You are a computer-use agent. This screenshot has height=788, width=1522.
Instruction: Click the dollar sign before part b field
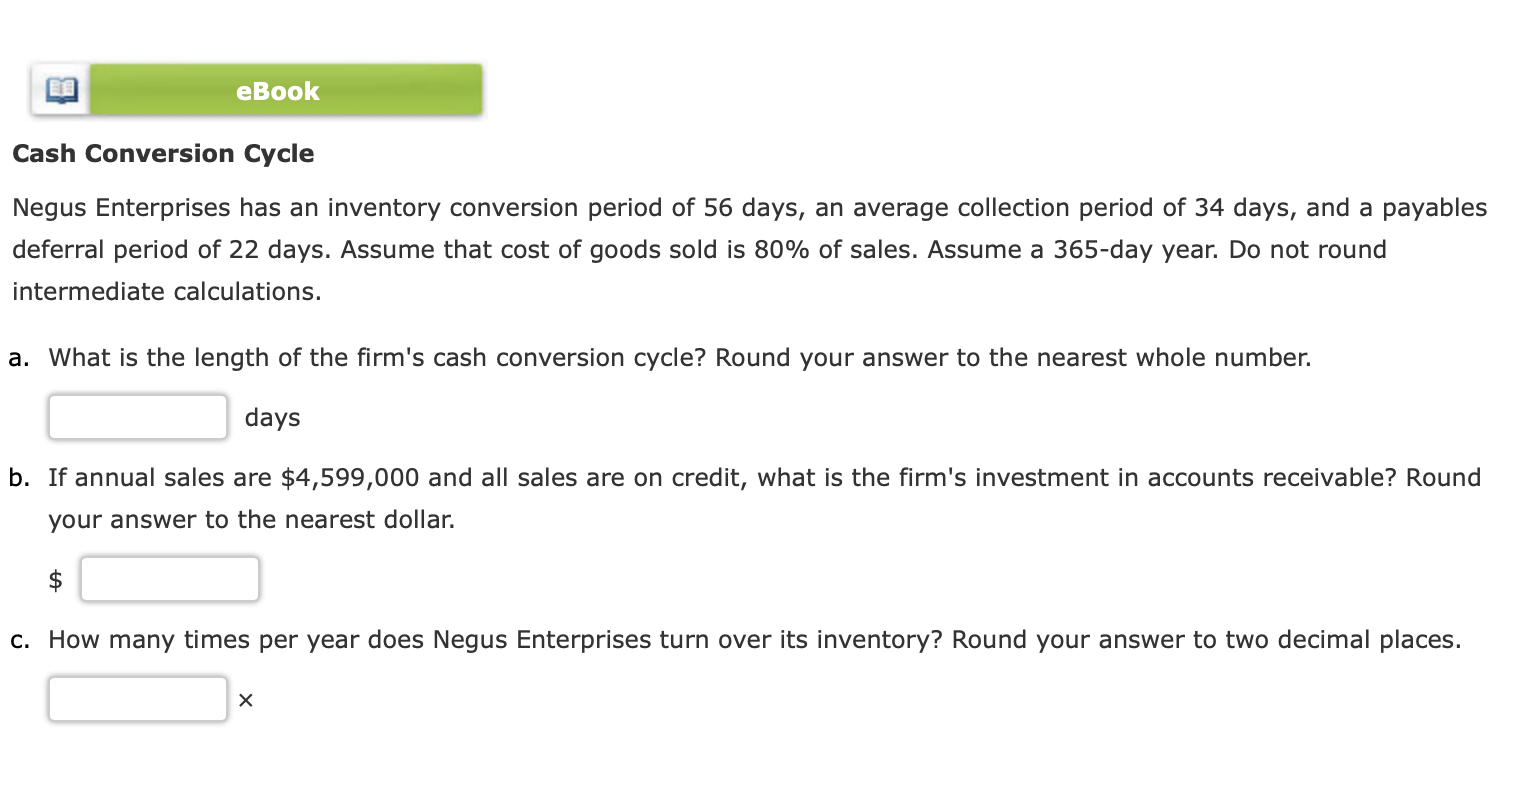coord(57,578)
